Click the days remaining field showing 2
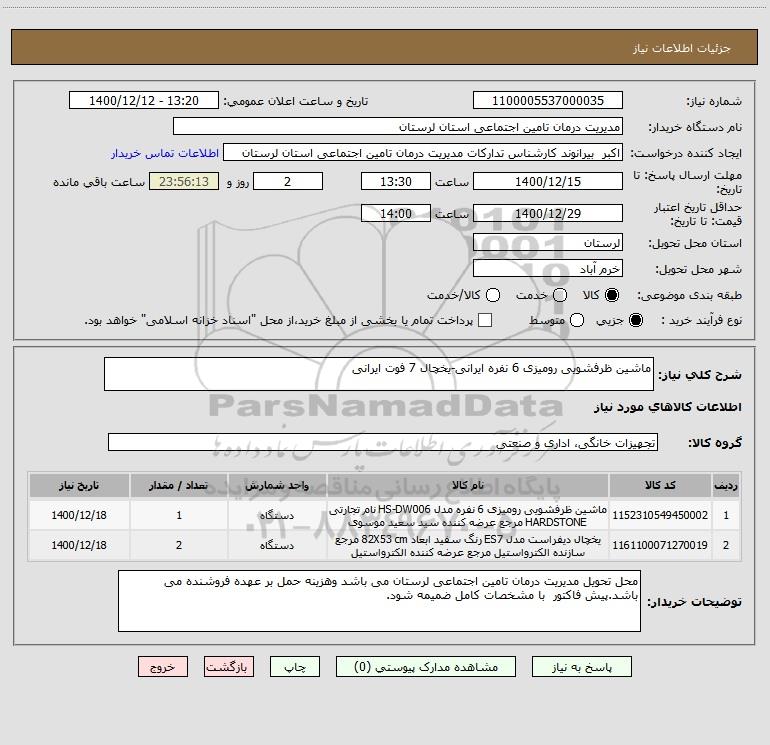Screen dimensions: 770x745 point(288,181)
